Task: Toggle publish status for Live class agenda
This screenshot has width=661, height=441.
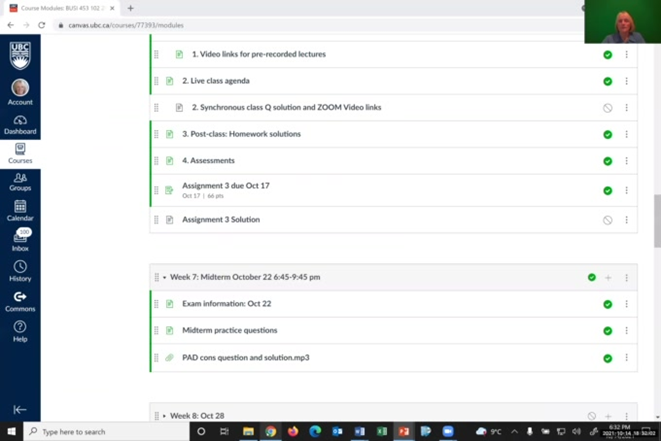Action: (607, 81)
